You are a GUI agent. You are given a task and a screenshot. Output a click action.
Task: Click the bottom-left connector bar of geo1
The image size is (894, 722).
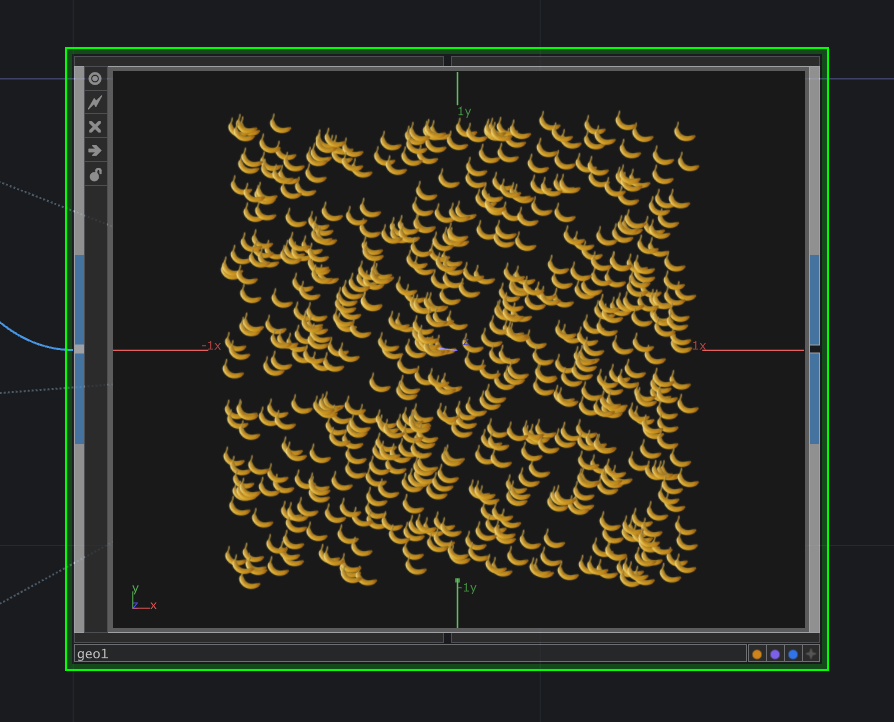click(x=259, y=638)
